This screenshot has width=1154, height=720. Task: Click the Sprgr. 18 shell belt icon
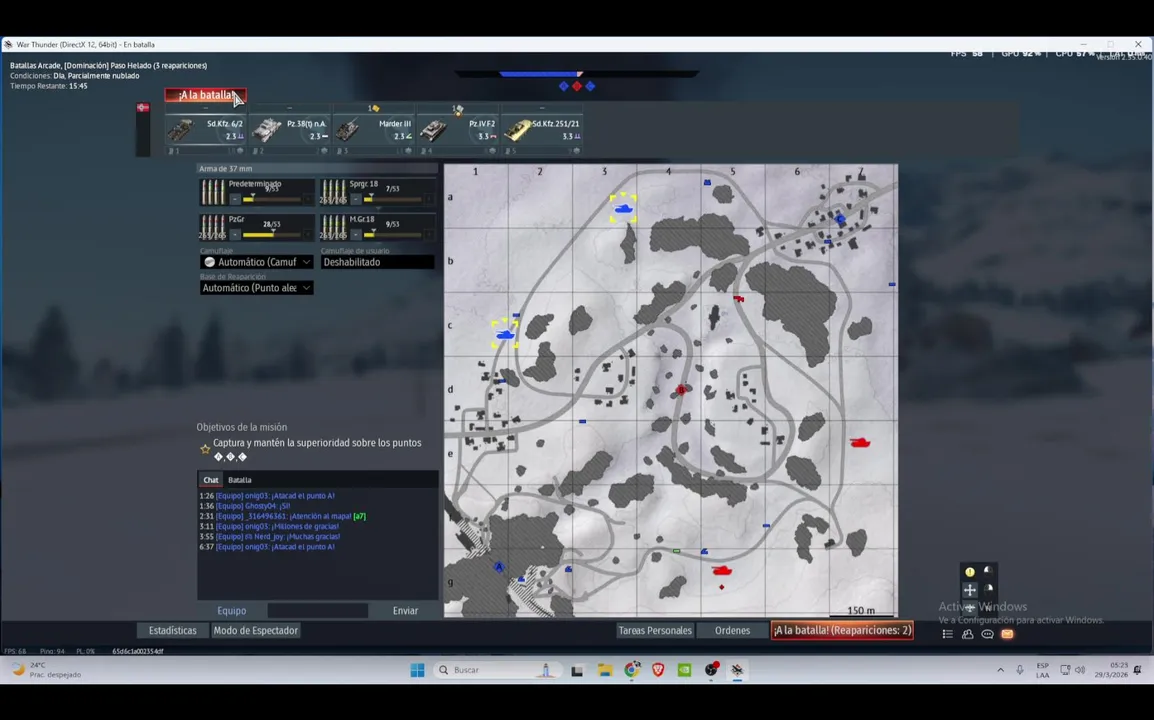[x=333, y=191]
